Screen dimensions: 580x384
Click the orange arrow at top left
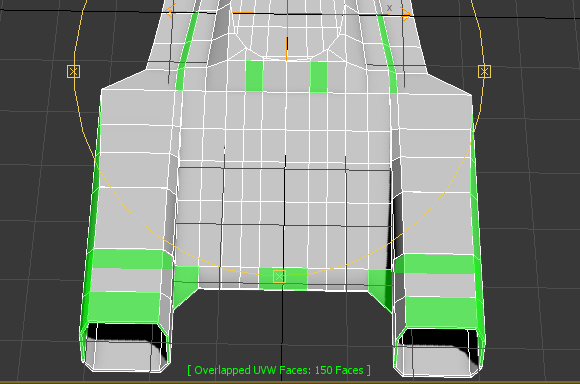tap(170, 11)
